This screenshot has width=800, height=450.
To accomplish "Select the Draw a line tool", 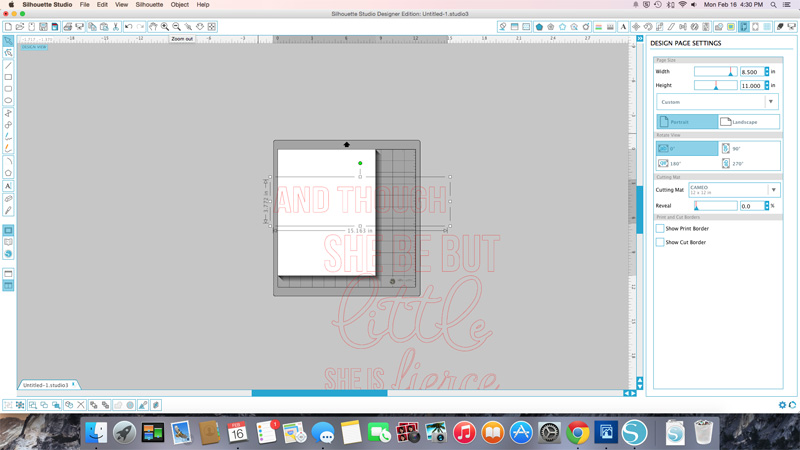I will coord(8,65).
